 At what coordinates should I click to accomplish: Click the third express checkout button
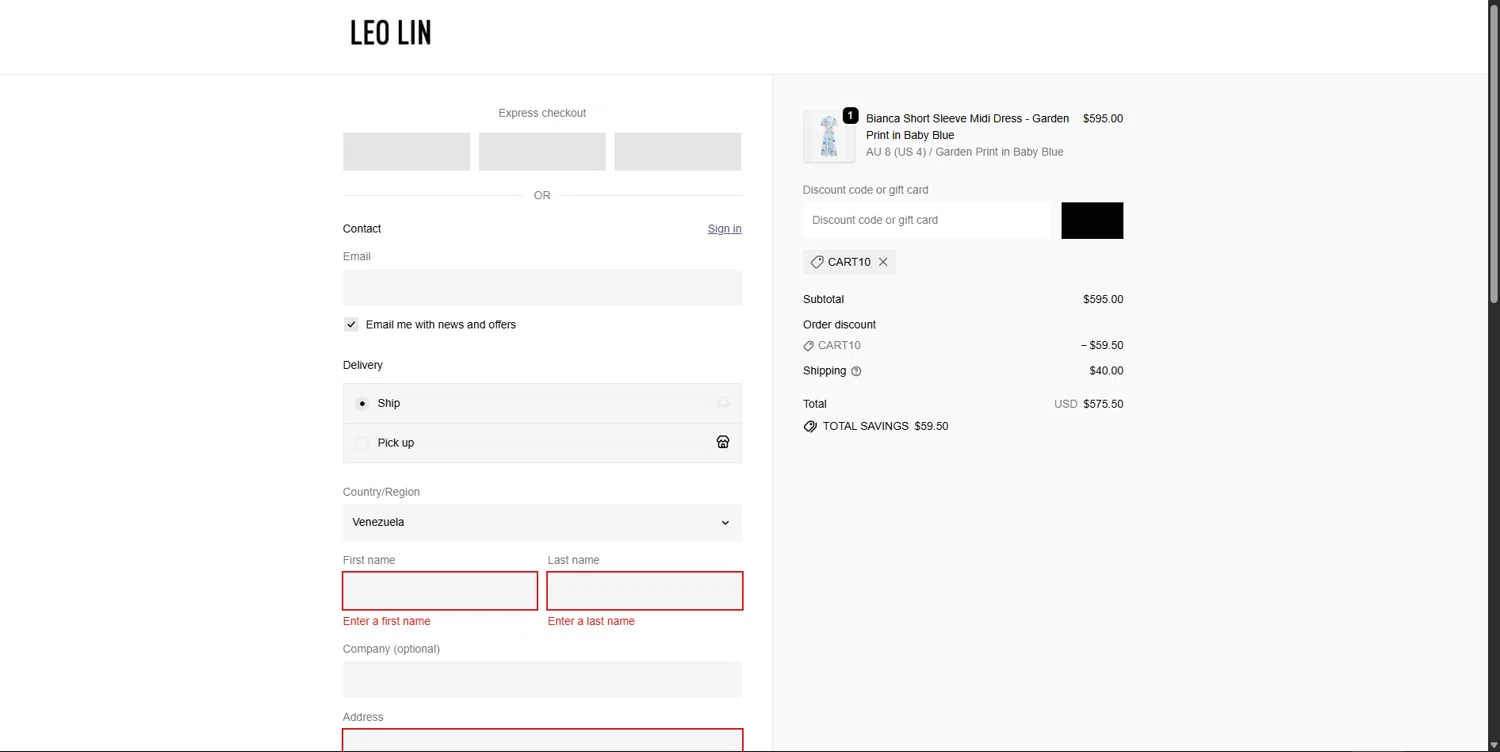click(x=678, y=152)
